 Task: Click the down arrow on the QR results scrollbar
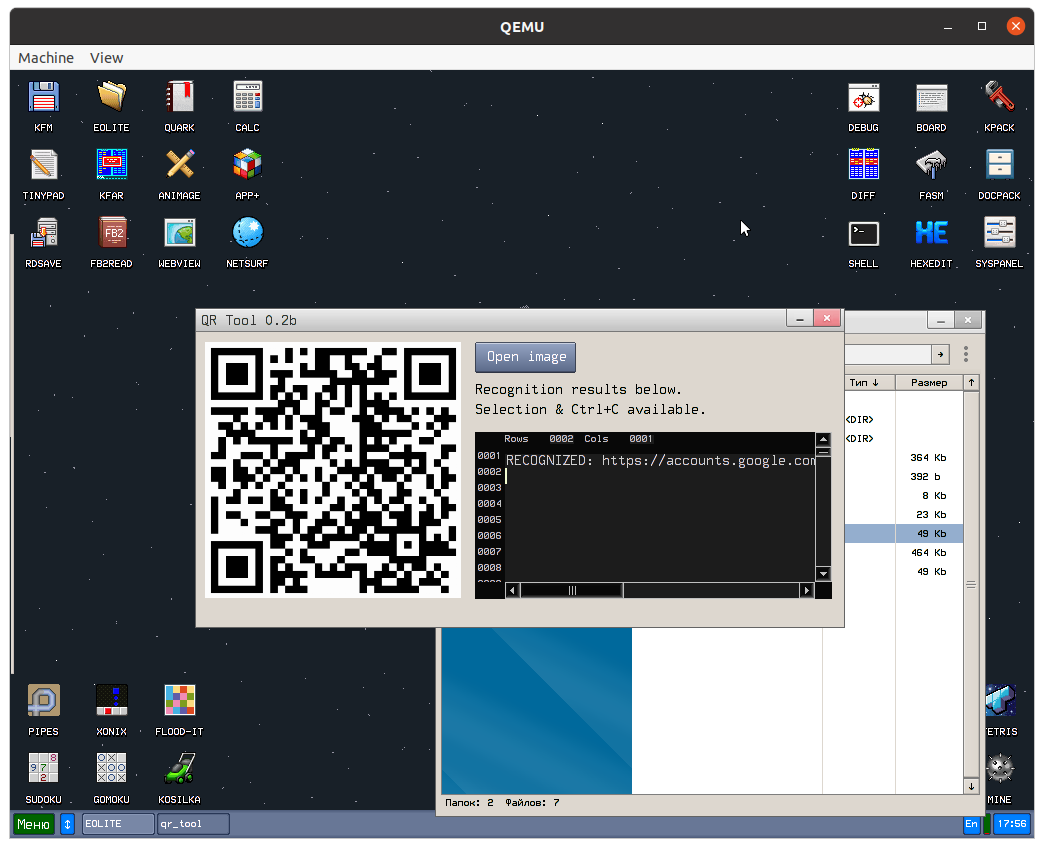point(822,573)
